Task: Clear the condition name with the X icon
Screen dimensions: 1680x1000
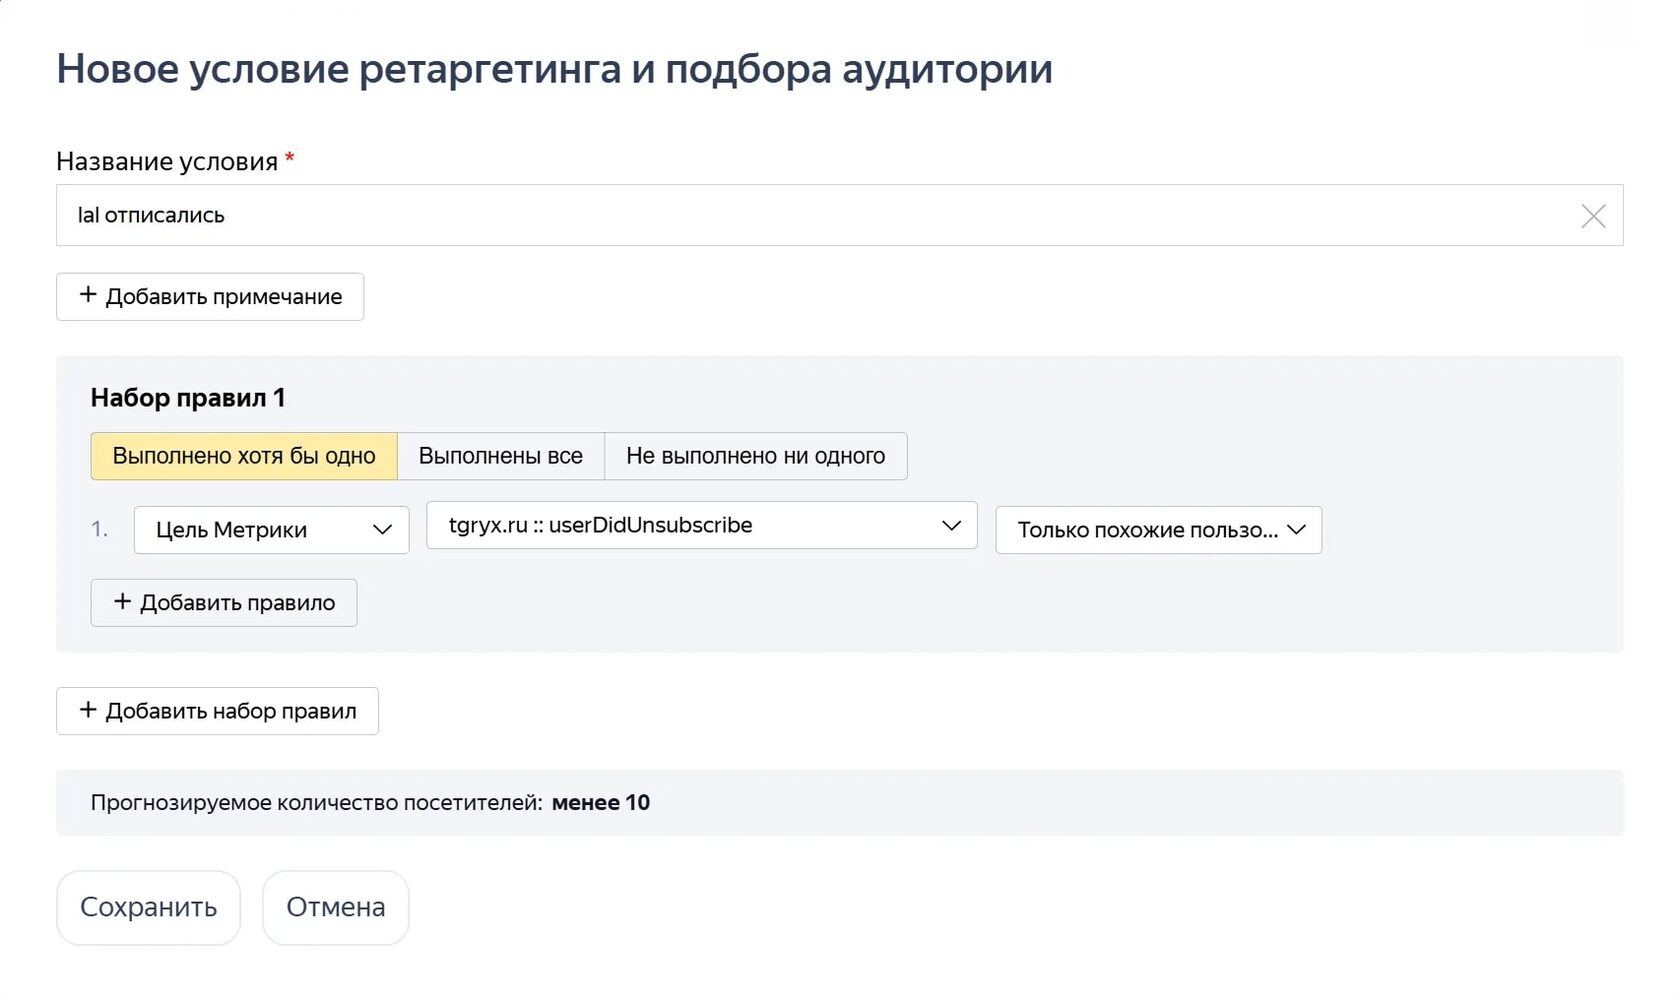Action: tap(1593, 216)
